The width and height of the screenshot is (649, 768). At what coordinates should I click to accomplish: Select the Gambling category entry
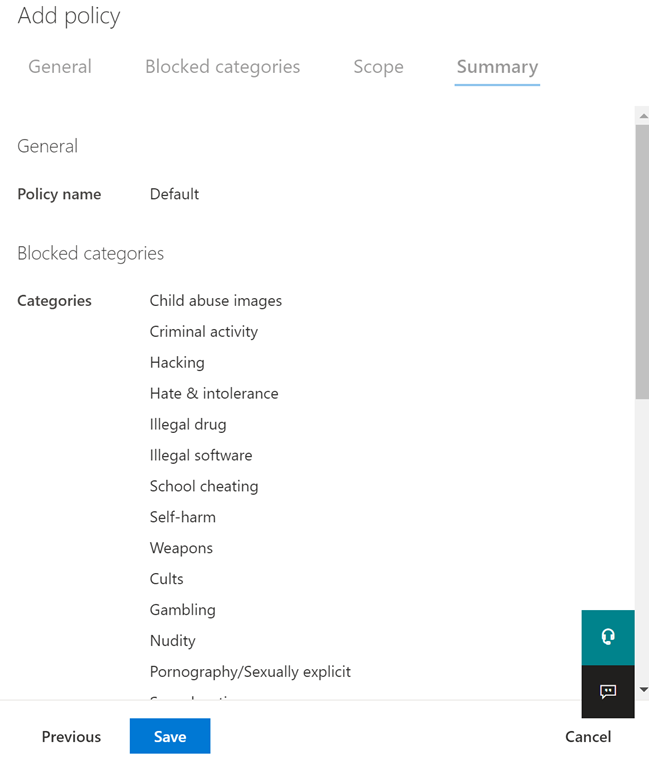pos(182,610)
